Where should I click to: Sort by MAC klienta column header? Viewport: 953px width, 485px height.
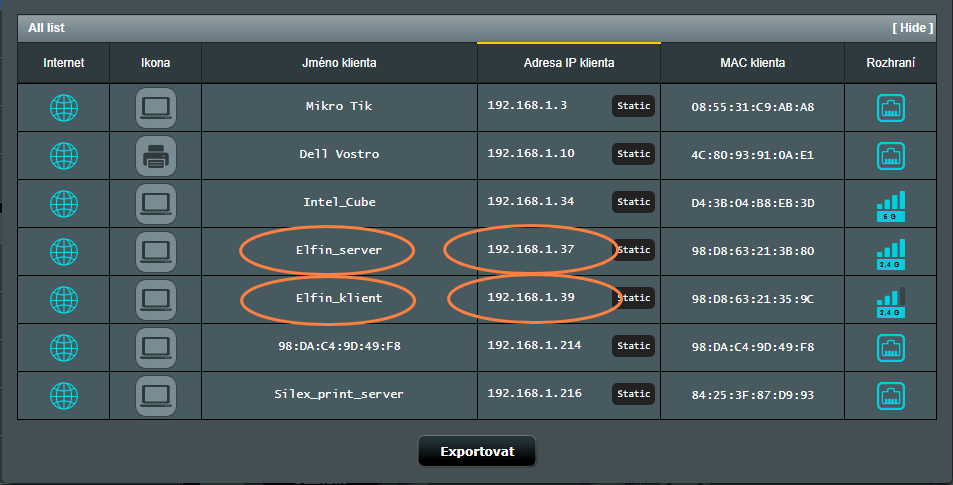coord(752,63)
